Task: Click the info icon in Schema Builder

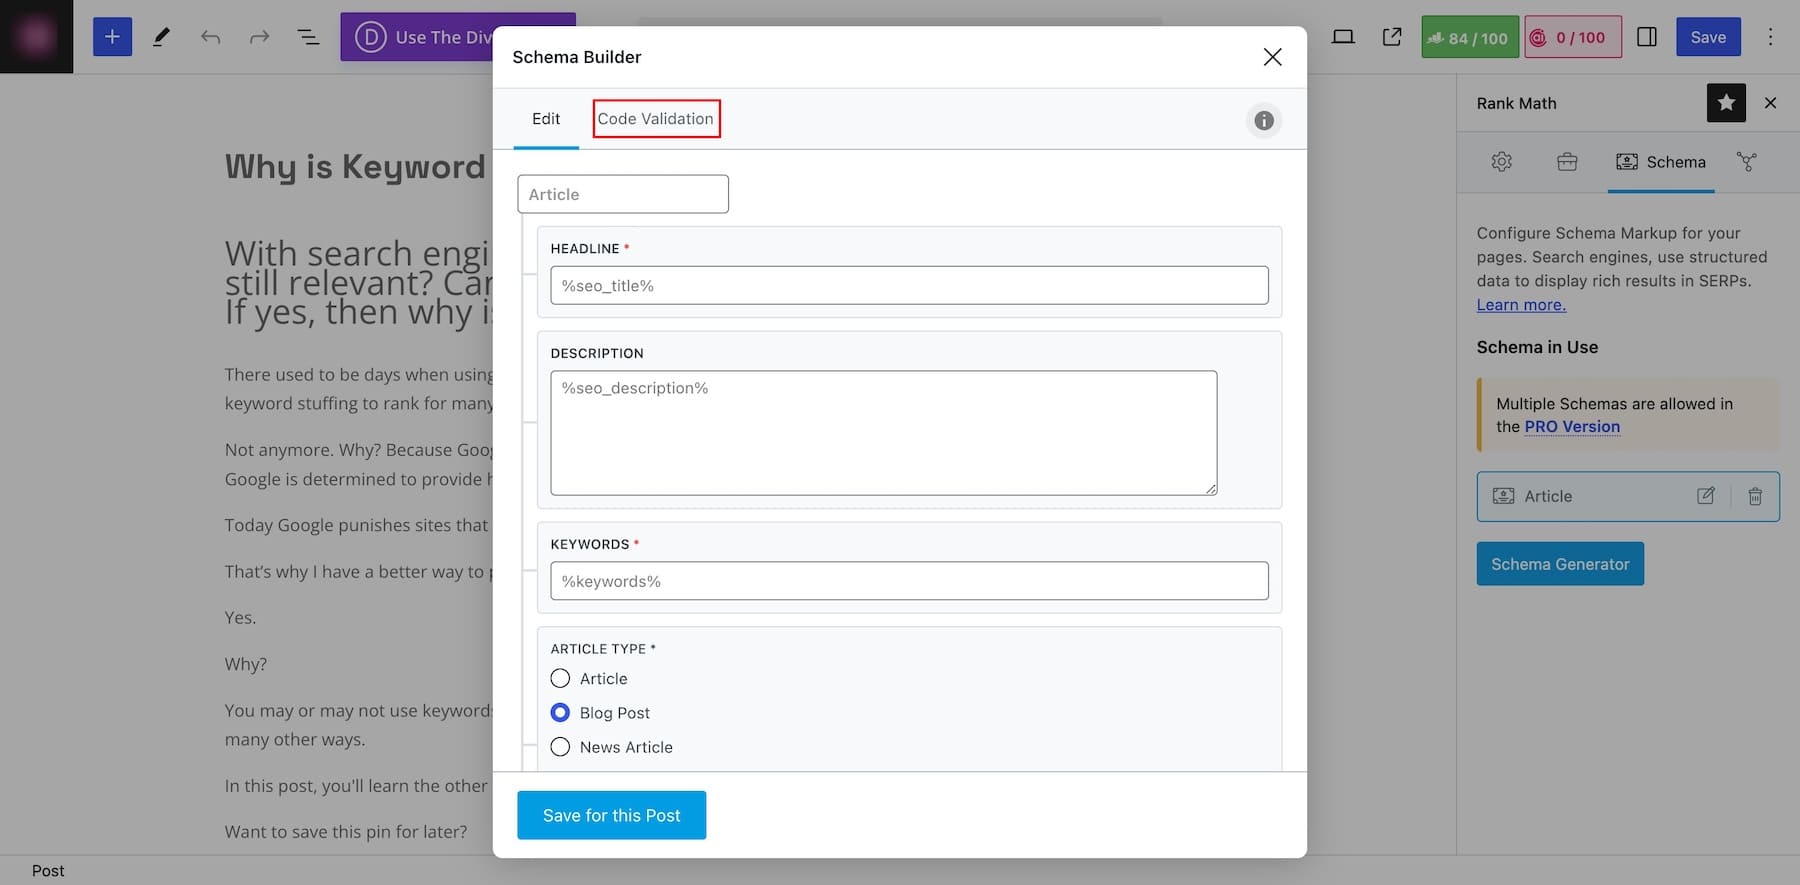Action: [1264, 120]
